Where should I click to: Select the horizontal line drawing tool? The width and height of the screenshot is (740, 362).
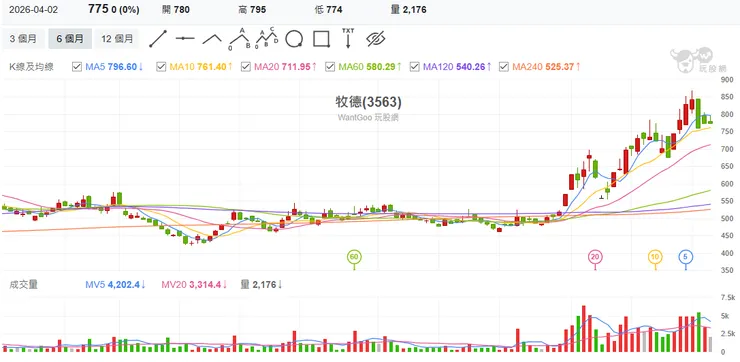point(185,39)
